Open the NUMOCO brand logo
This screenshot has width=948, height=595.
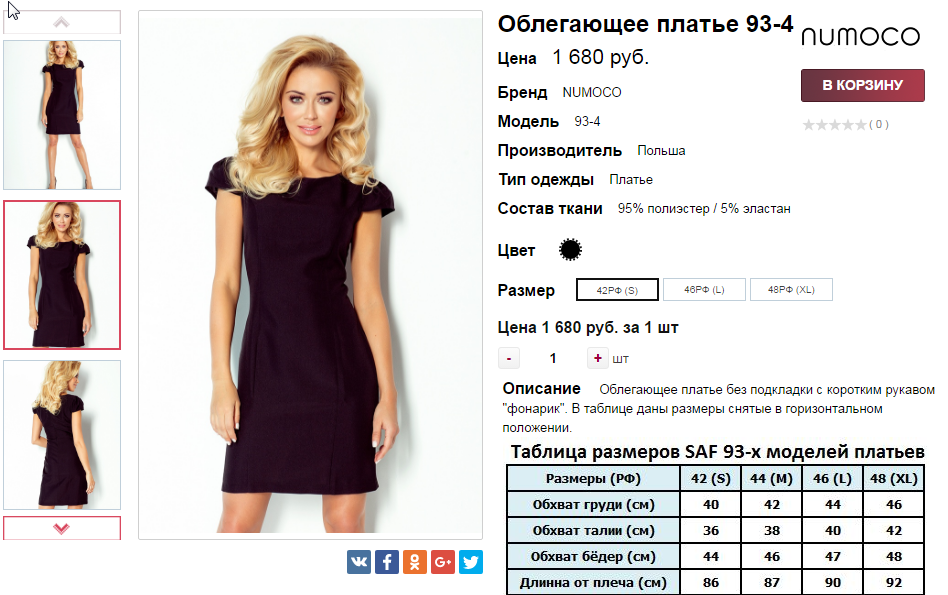pos(860,36)
